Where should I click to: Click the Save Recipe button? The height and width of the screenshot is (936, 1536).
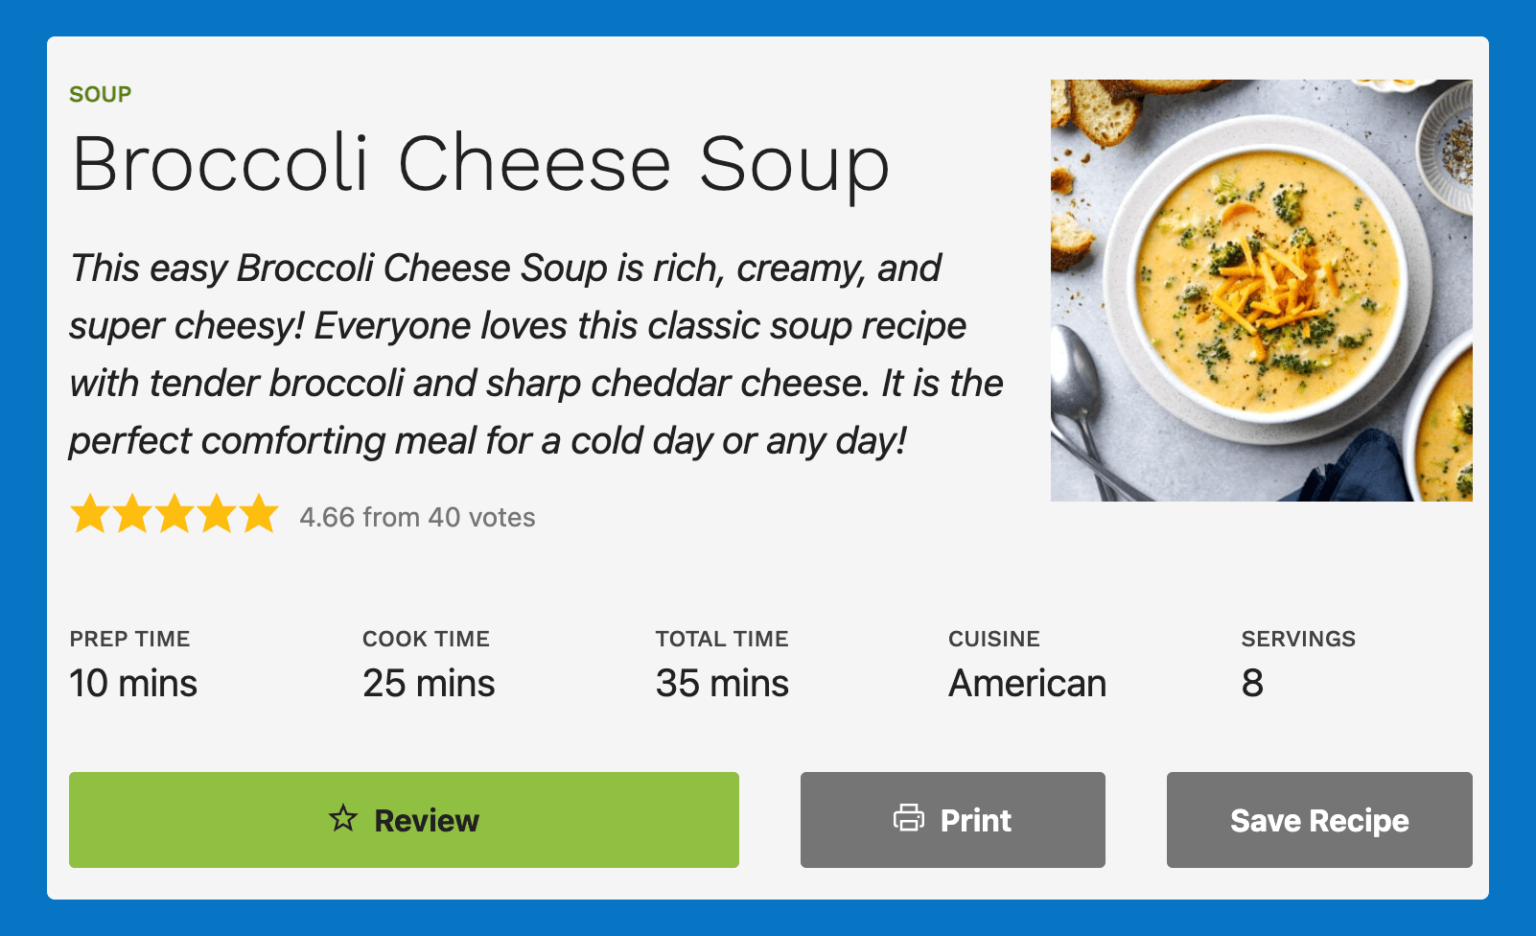(1318, 819)
